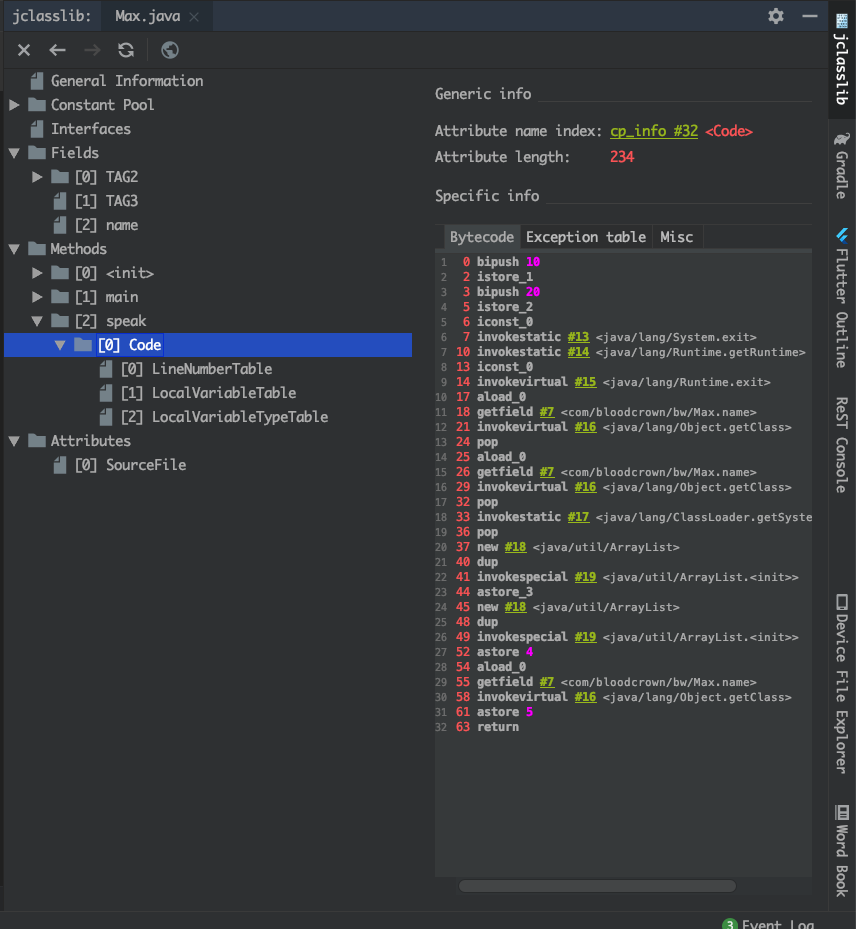Select the LocalVariableTable tree item
This screenshot has height=929, width=856.
point(223,393)
